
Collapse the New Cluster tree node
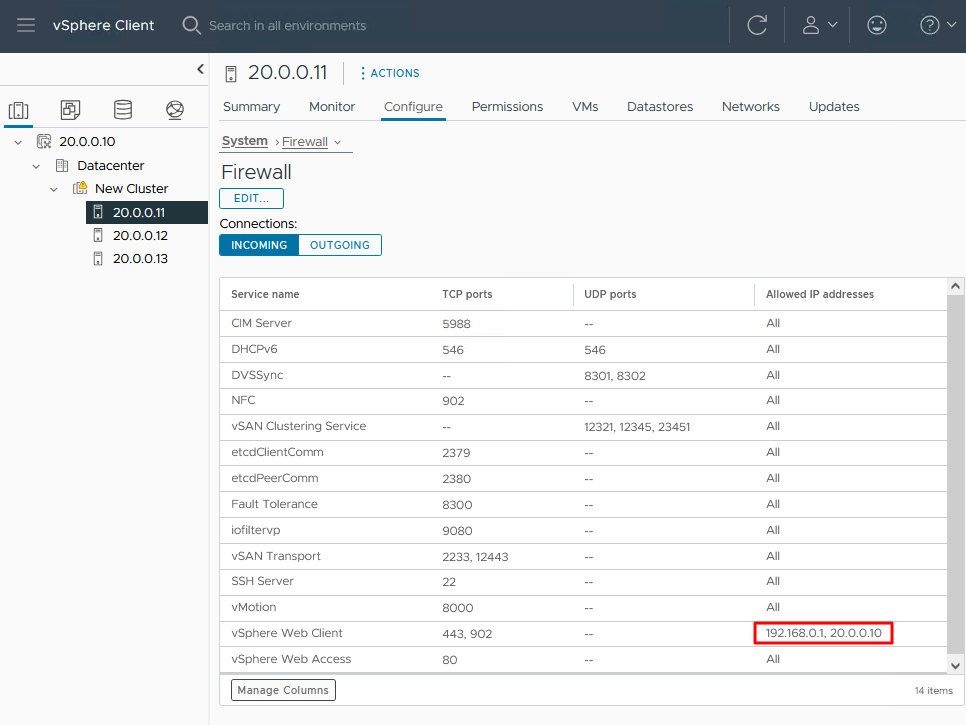pyautogui.click(x=54, y=189)
